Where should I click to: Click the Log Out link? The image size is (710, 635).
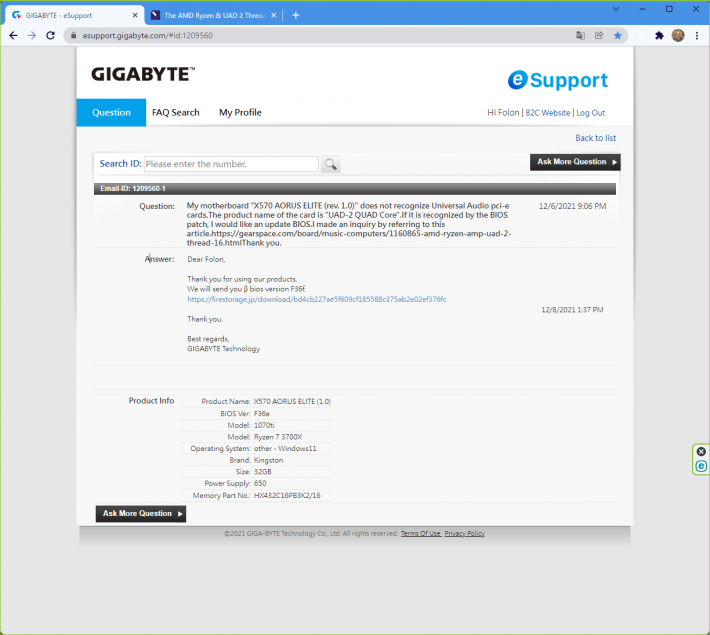point(590,113)
